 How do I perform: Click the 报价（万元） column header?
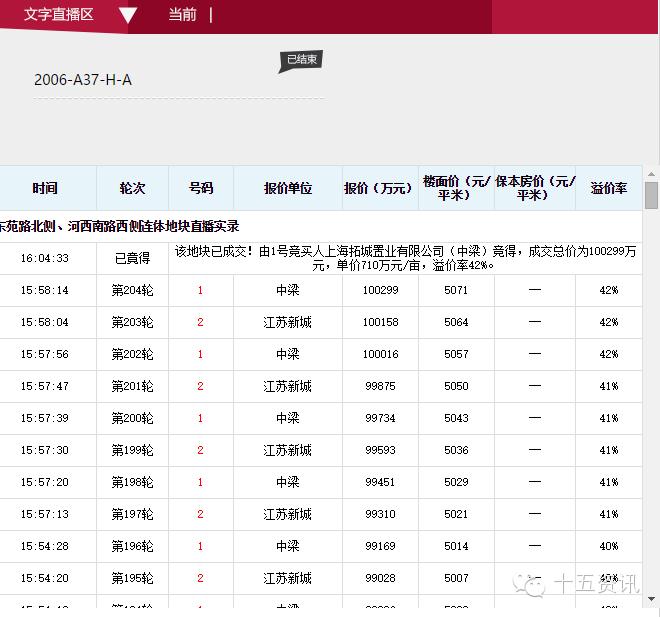380,188
